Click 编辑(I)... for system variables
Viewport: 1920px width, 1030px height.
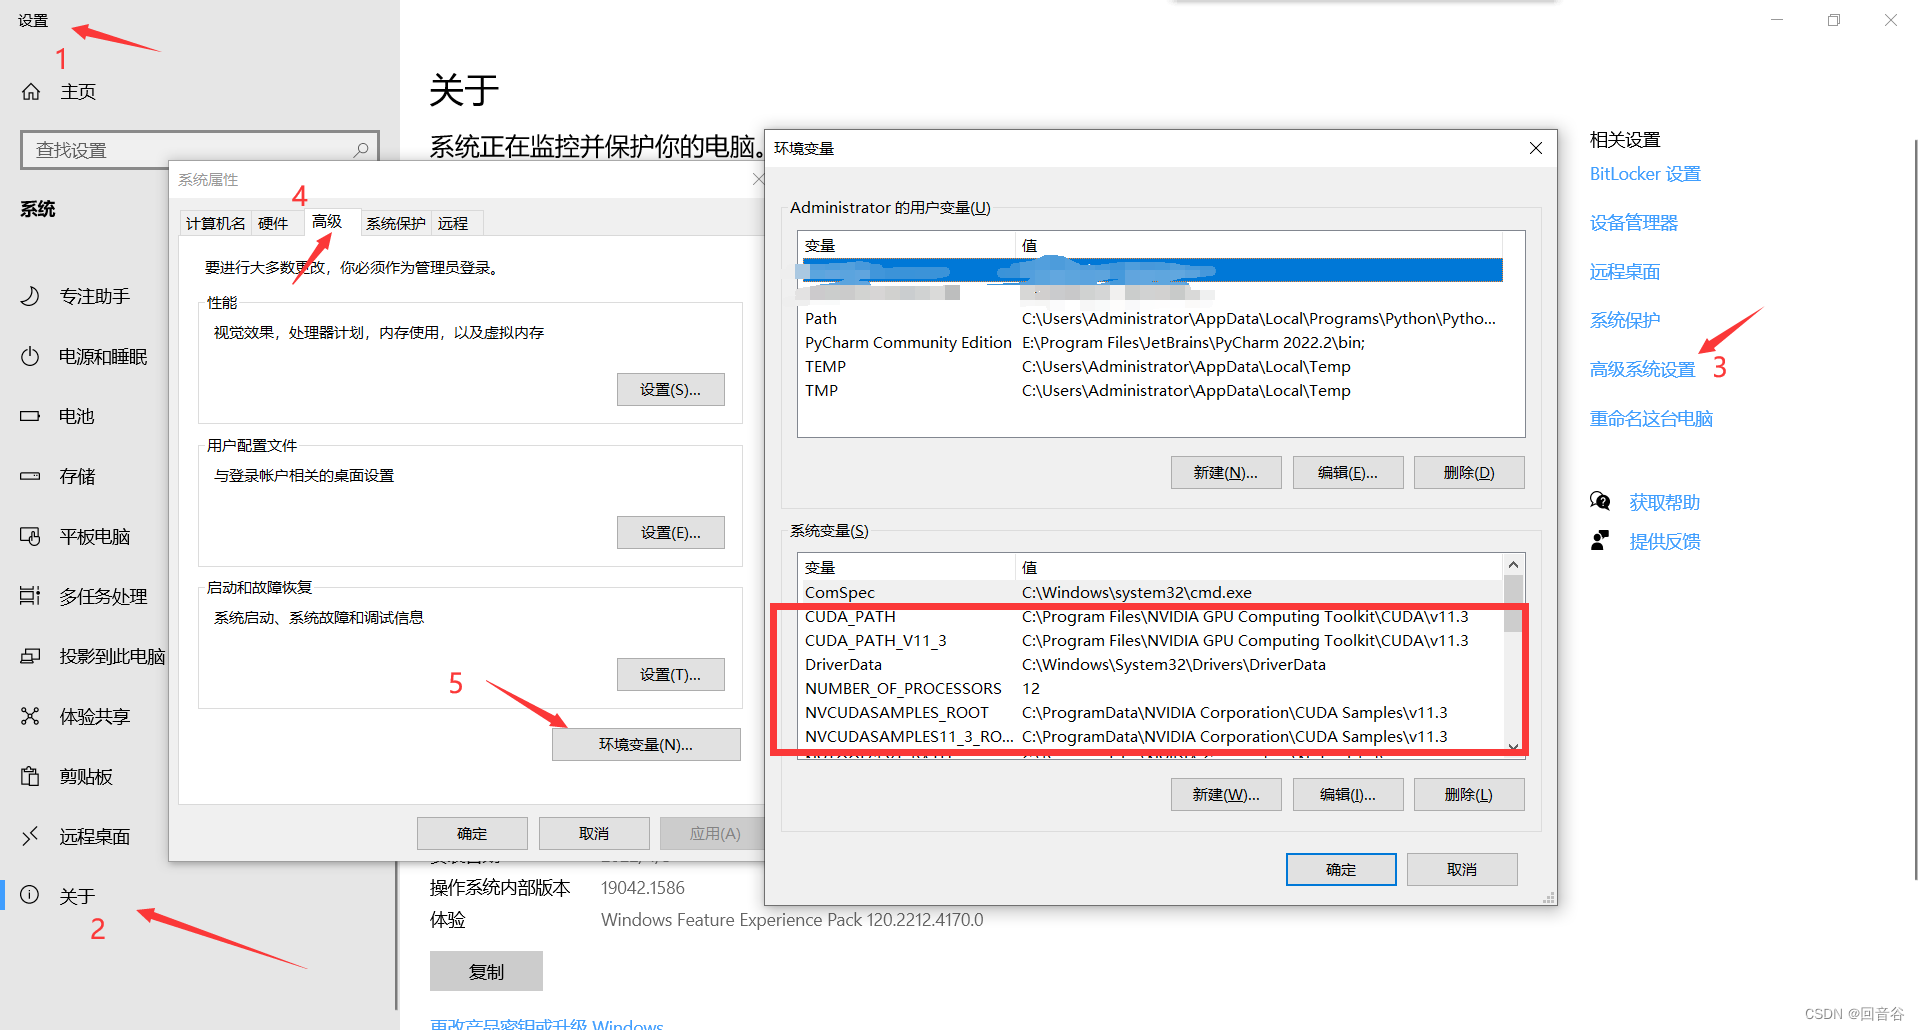click(x=1348, y=795)
